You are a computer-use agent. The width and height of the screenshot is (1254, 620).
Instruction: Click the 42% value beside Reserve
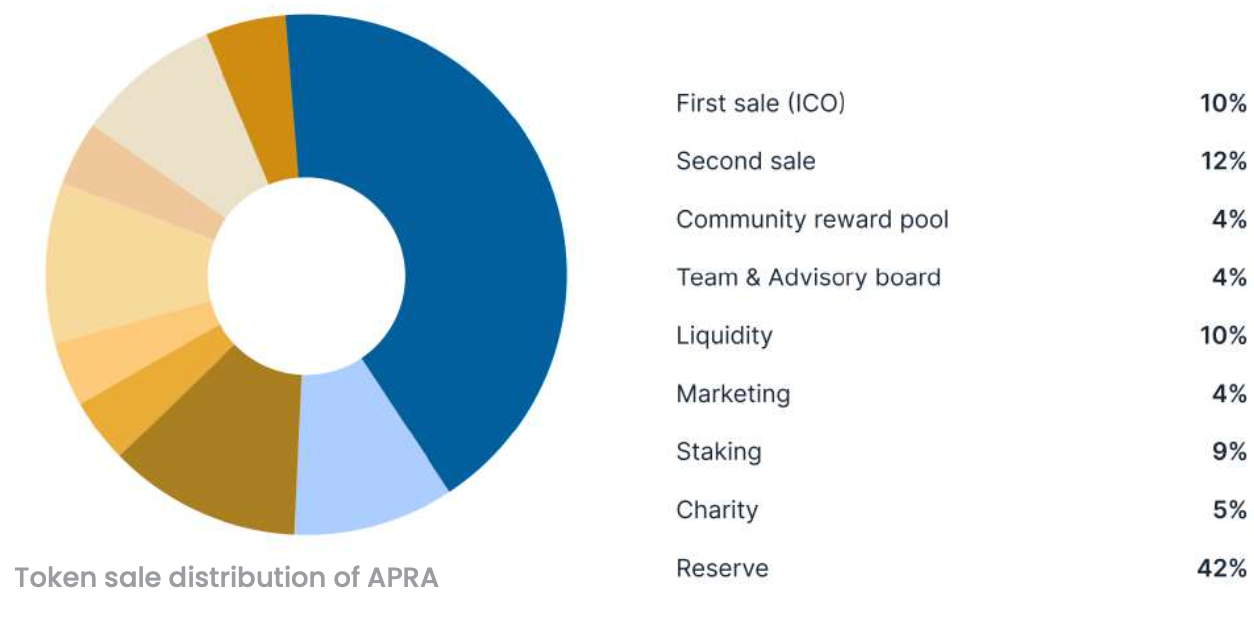(1222, 569)
